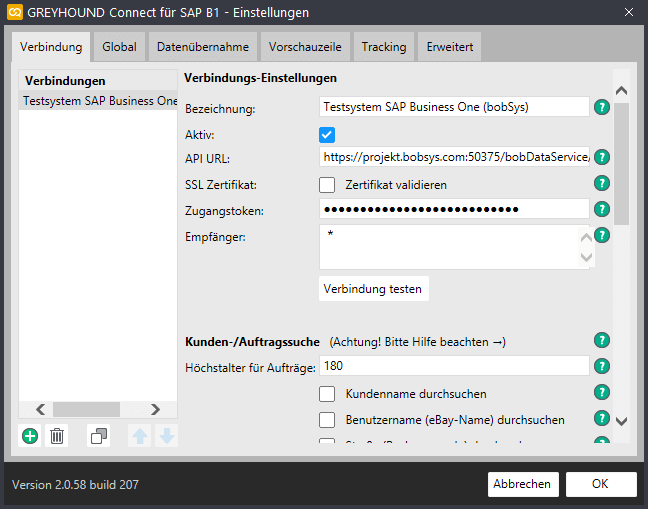648x509 pixels.
Task: Switch to the Global tab
Action: (119, 47)
